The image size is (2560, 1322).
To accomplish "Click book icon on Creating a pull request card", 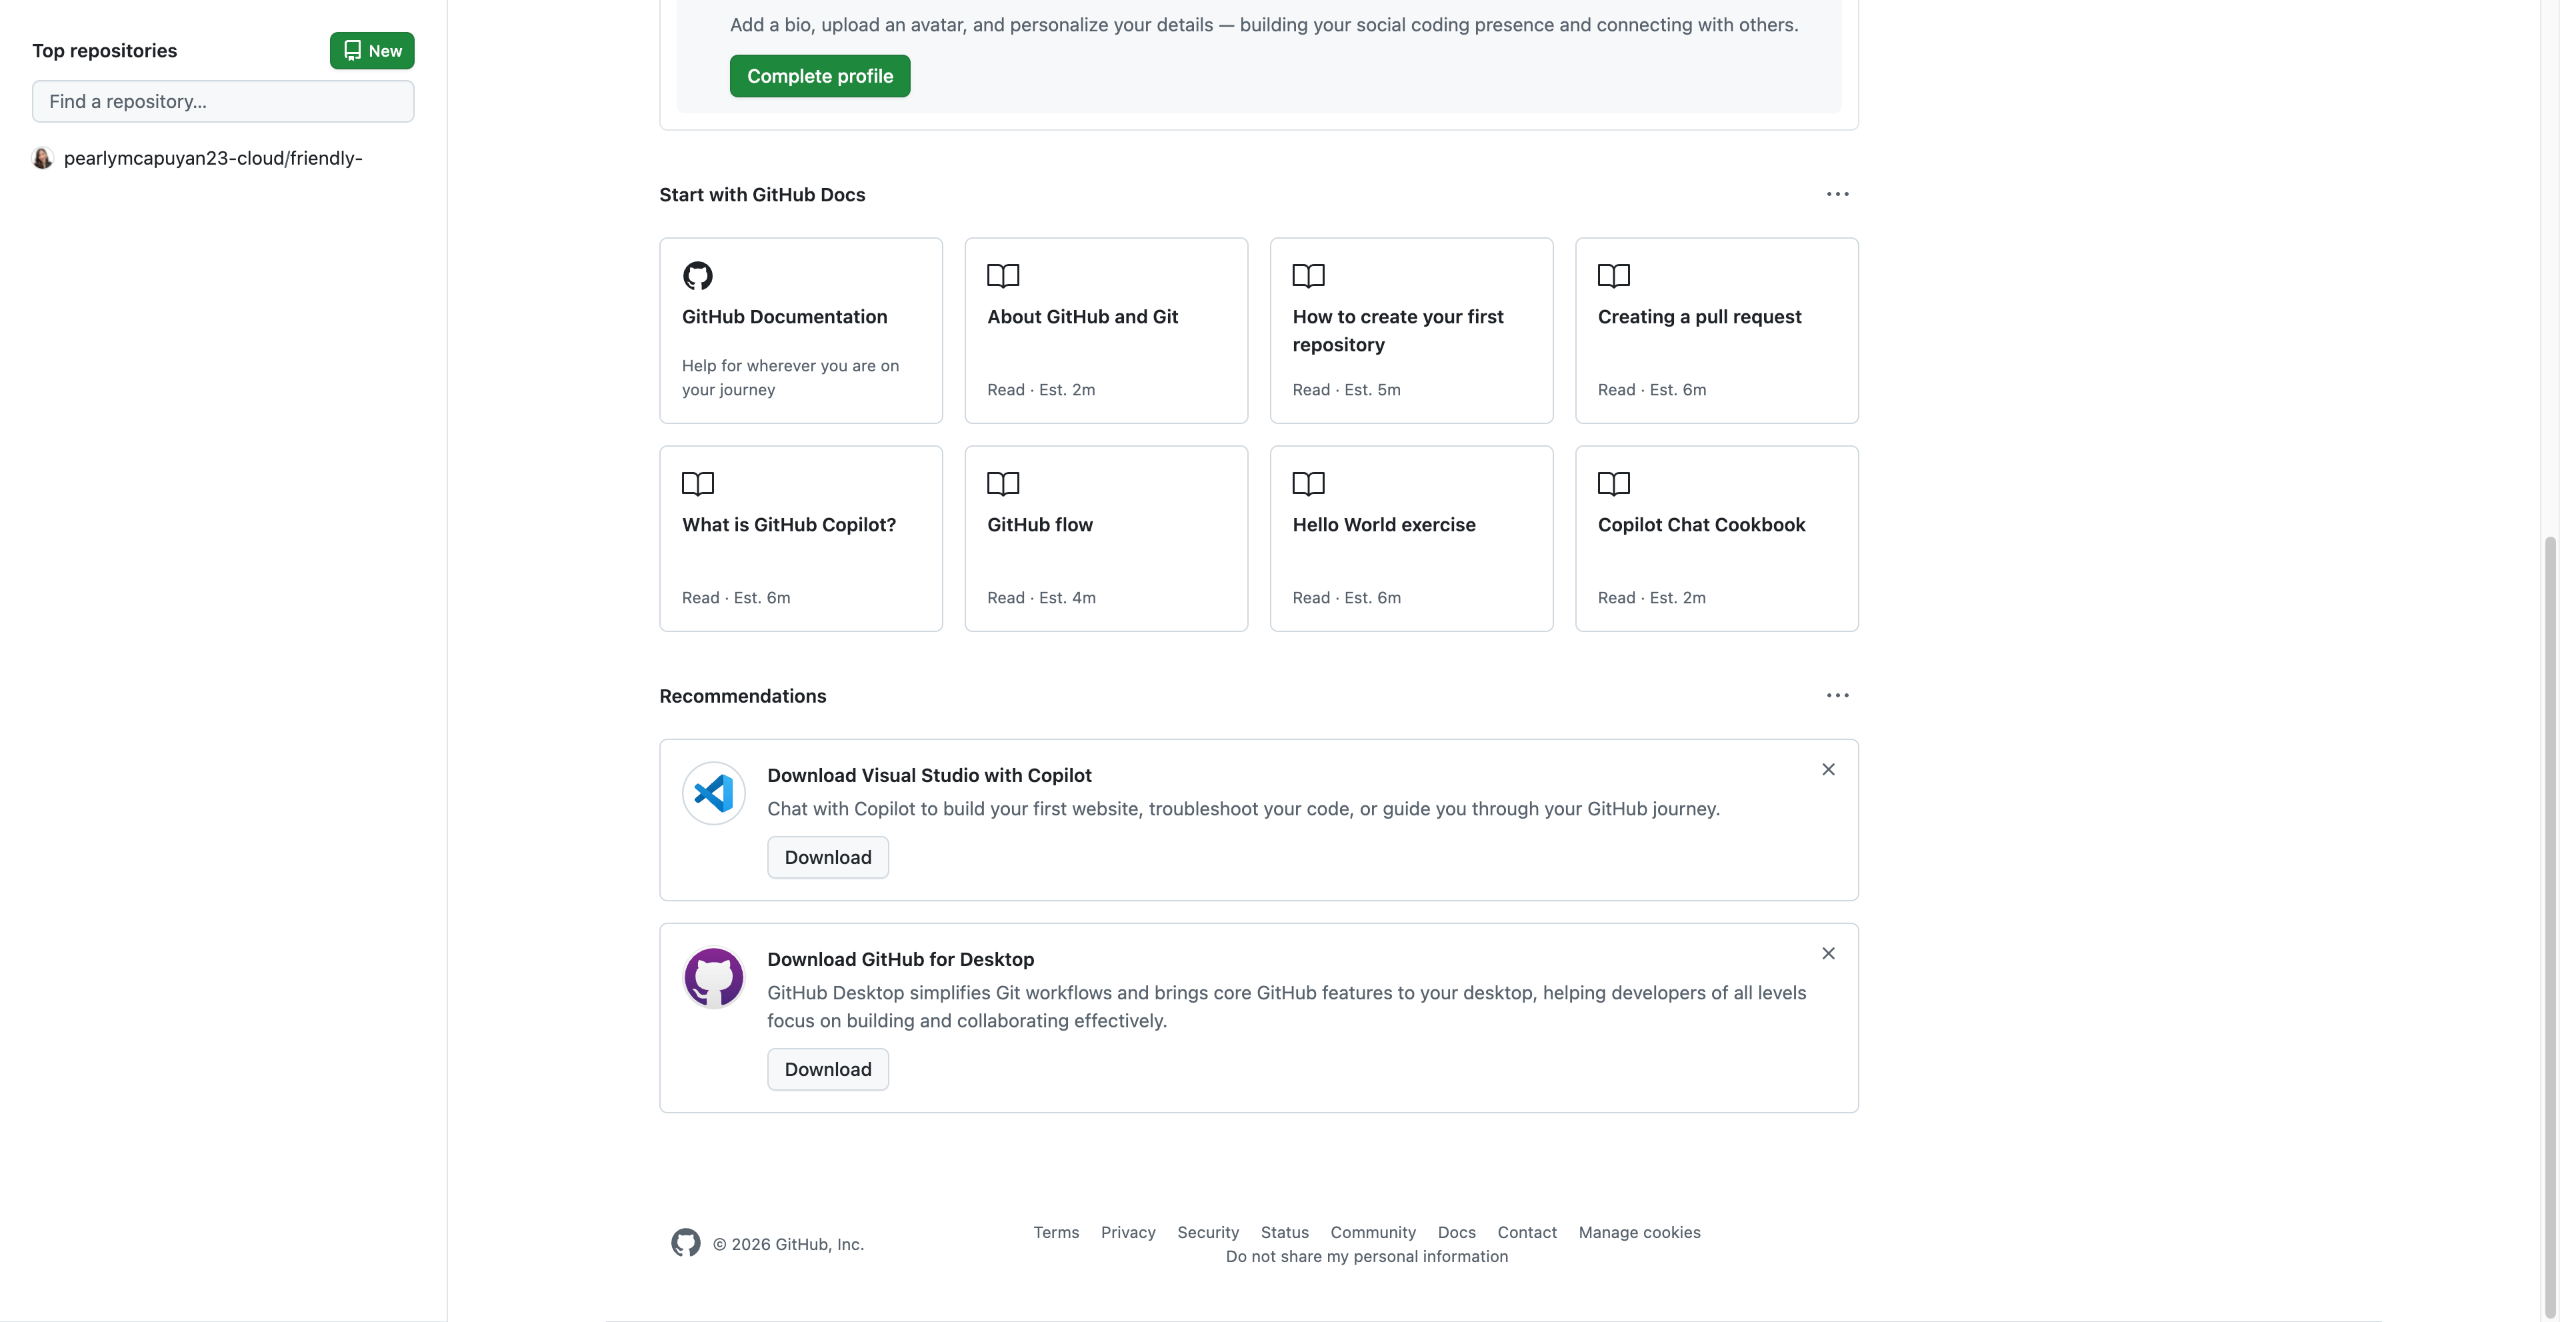I will tap(1613, 275).
